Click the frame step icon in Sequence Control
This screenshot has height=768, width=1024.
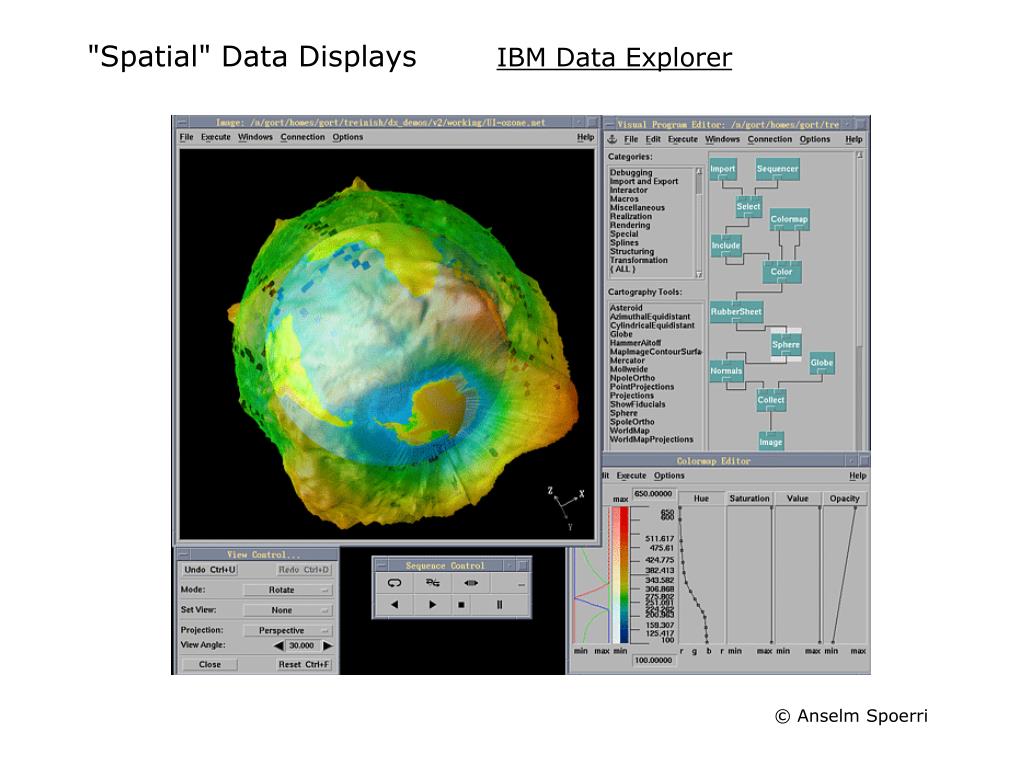coord(471,583)
